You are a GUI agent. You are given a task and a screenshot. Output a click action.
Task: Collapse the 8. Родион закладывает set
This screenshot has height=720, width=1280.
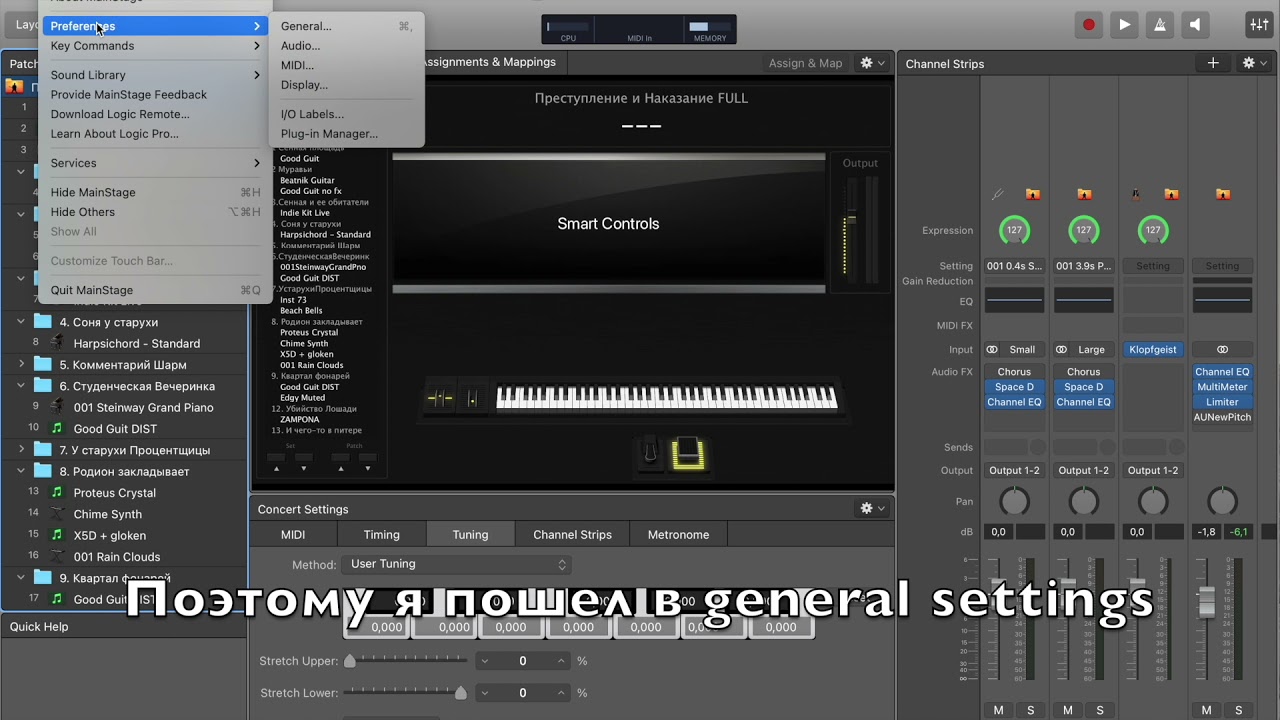coord(20,471)
